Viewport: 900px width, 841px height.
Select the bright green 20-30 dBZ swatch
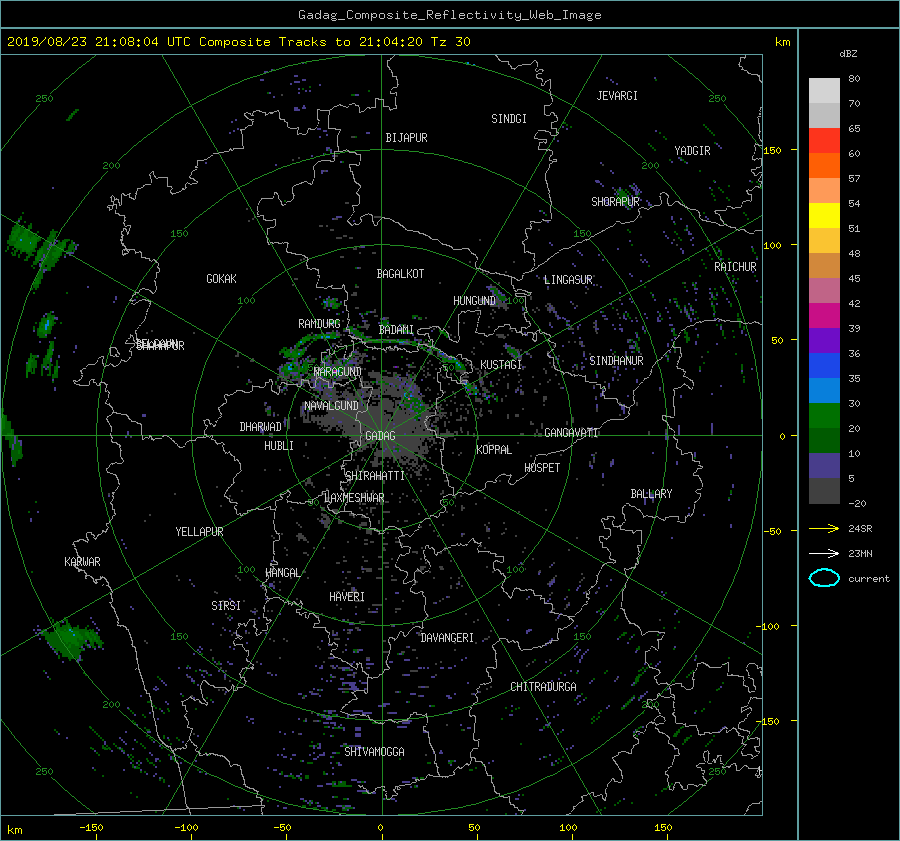coord(824,415)
